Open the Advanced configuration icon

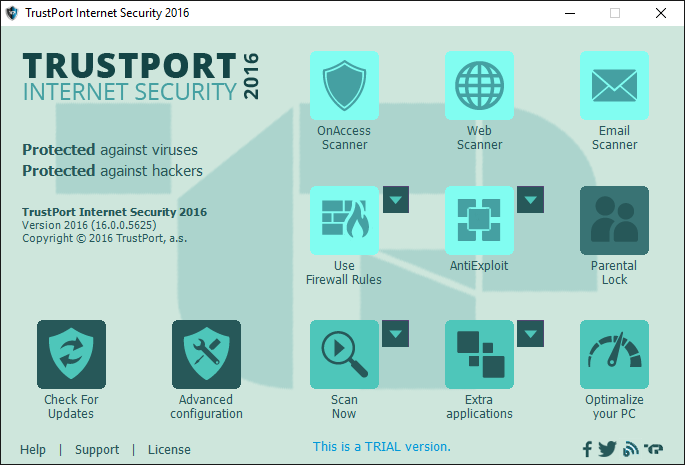tap(206, 354)
